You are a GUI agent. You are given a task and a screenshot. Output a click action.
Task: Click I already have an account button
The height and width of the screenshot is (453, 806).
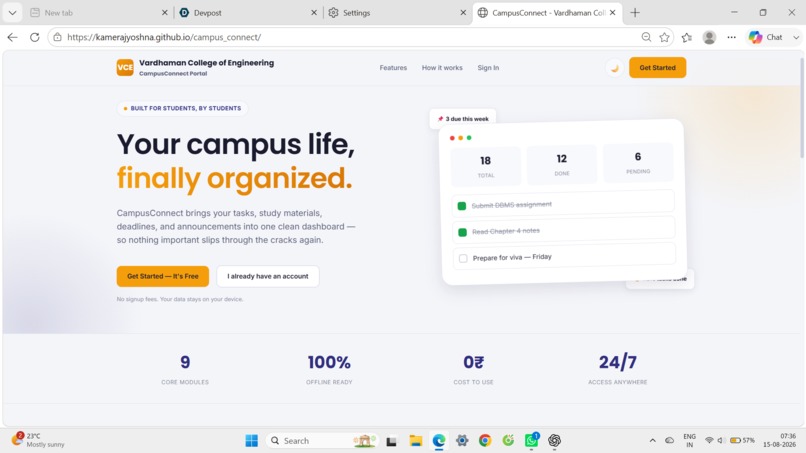pyautogui.click(x=268, y=276)
